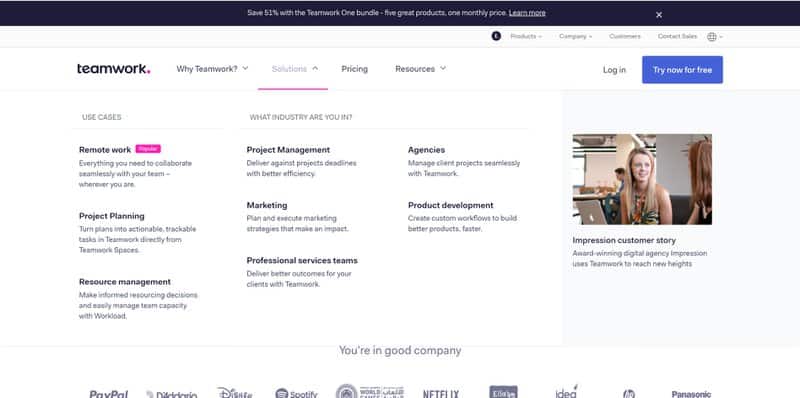Expand the Company dropdown

coord(576,36)
